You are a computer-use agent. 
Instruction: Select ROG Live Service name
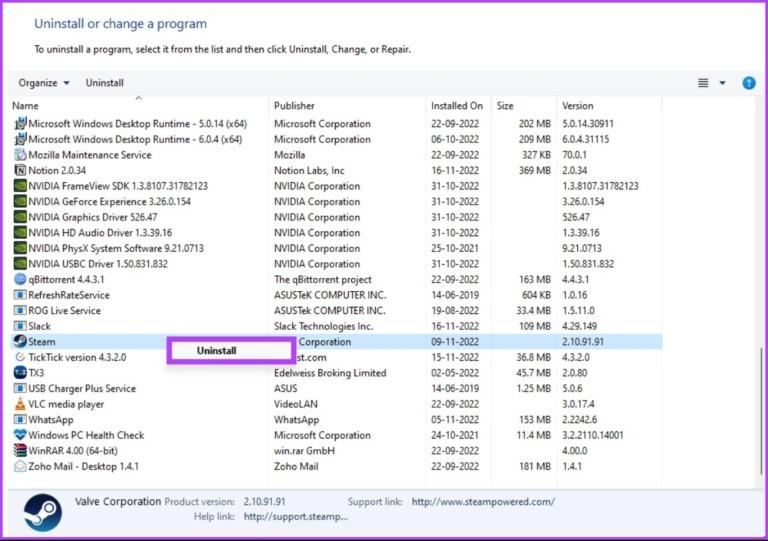point(64,310)
